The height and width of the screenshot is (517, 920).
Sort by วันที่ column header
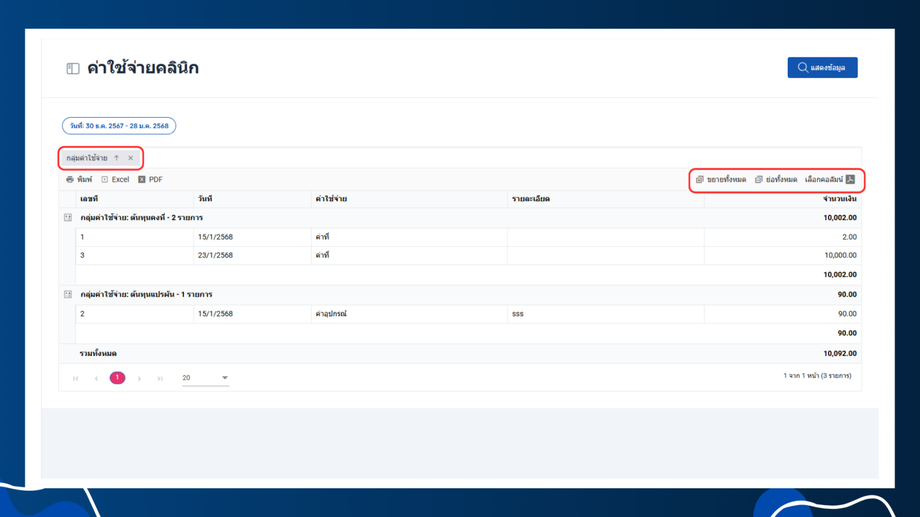click(x=252, y=199)
